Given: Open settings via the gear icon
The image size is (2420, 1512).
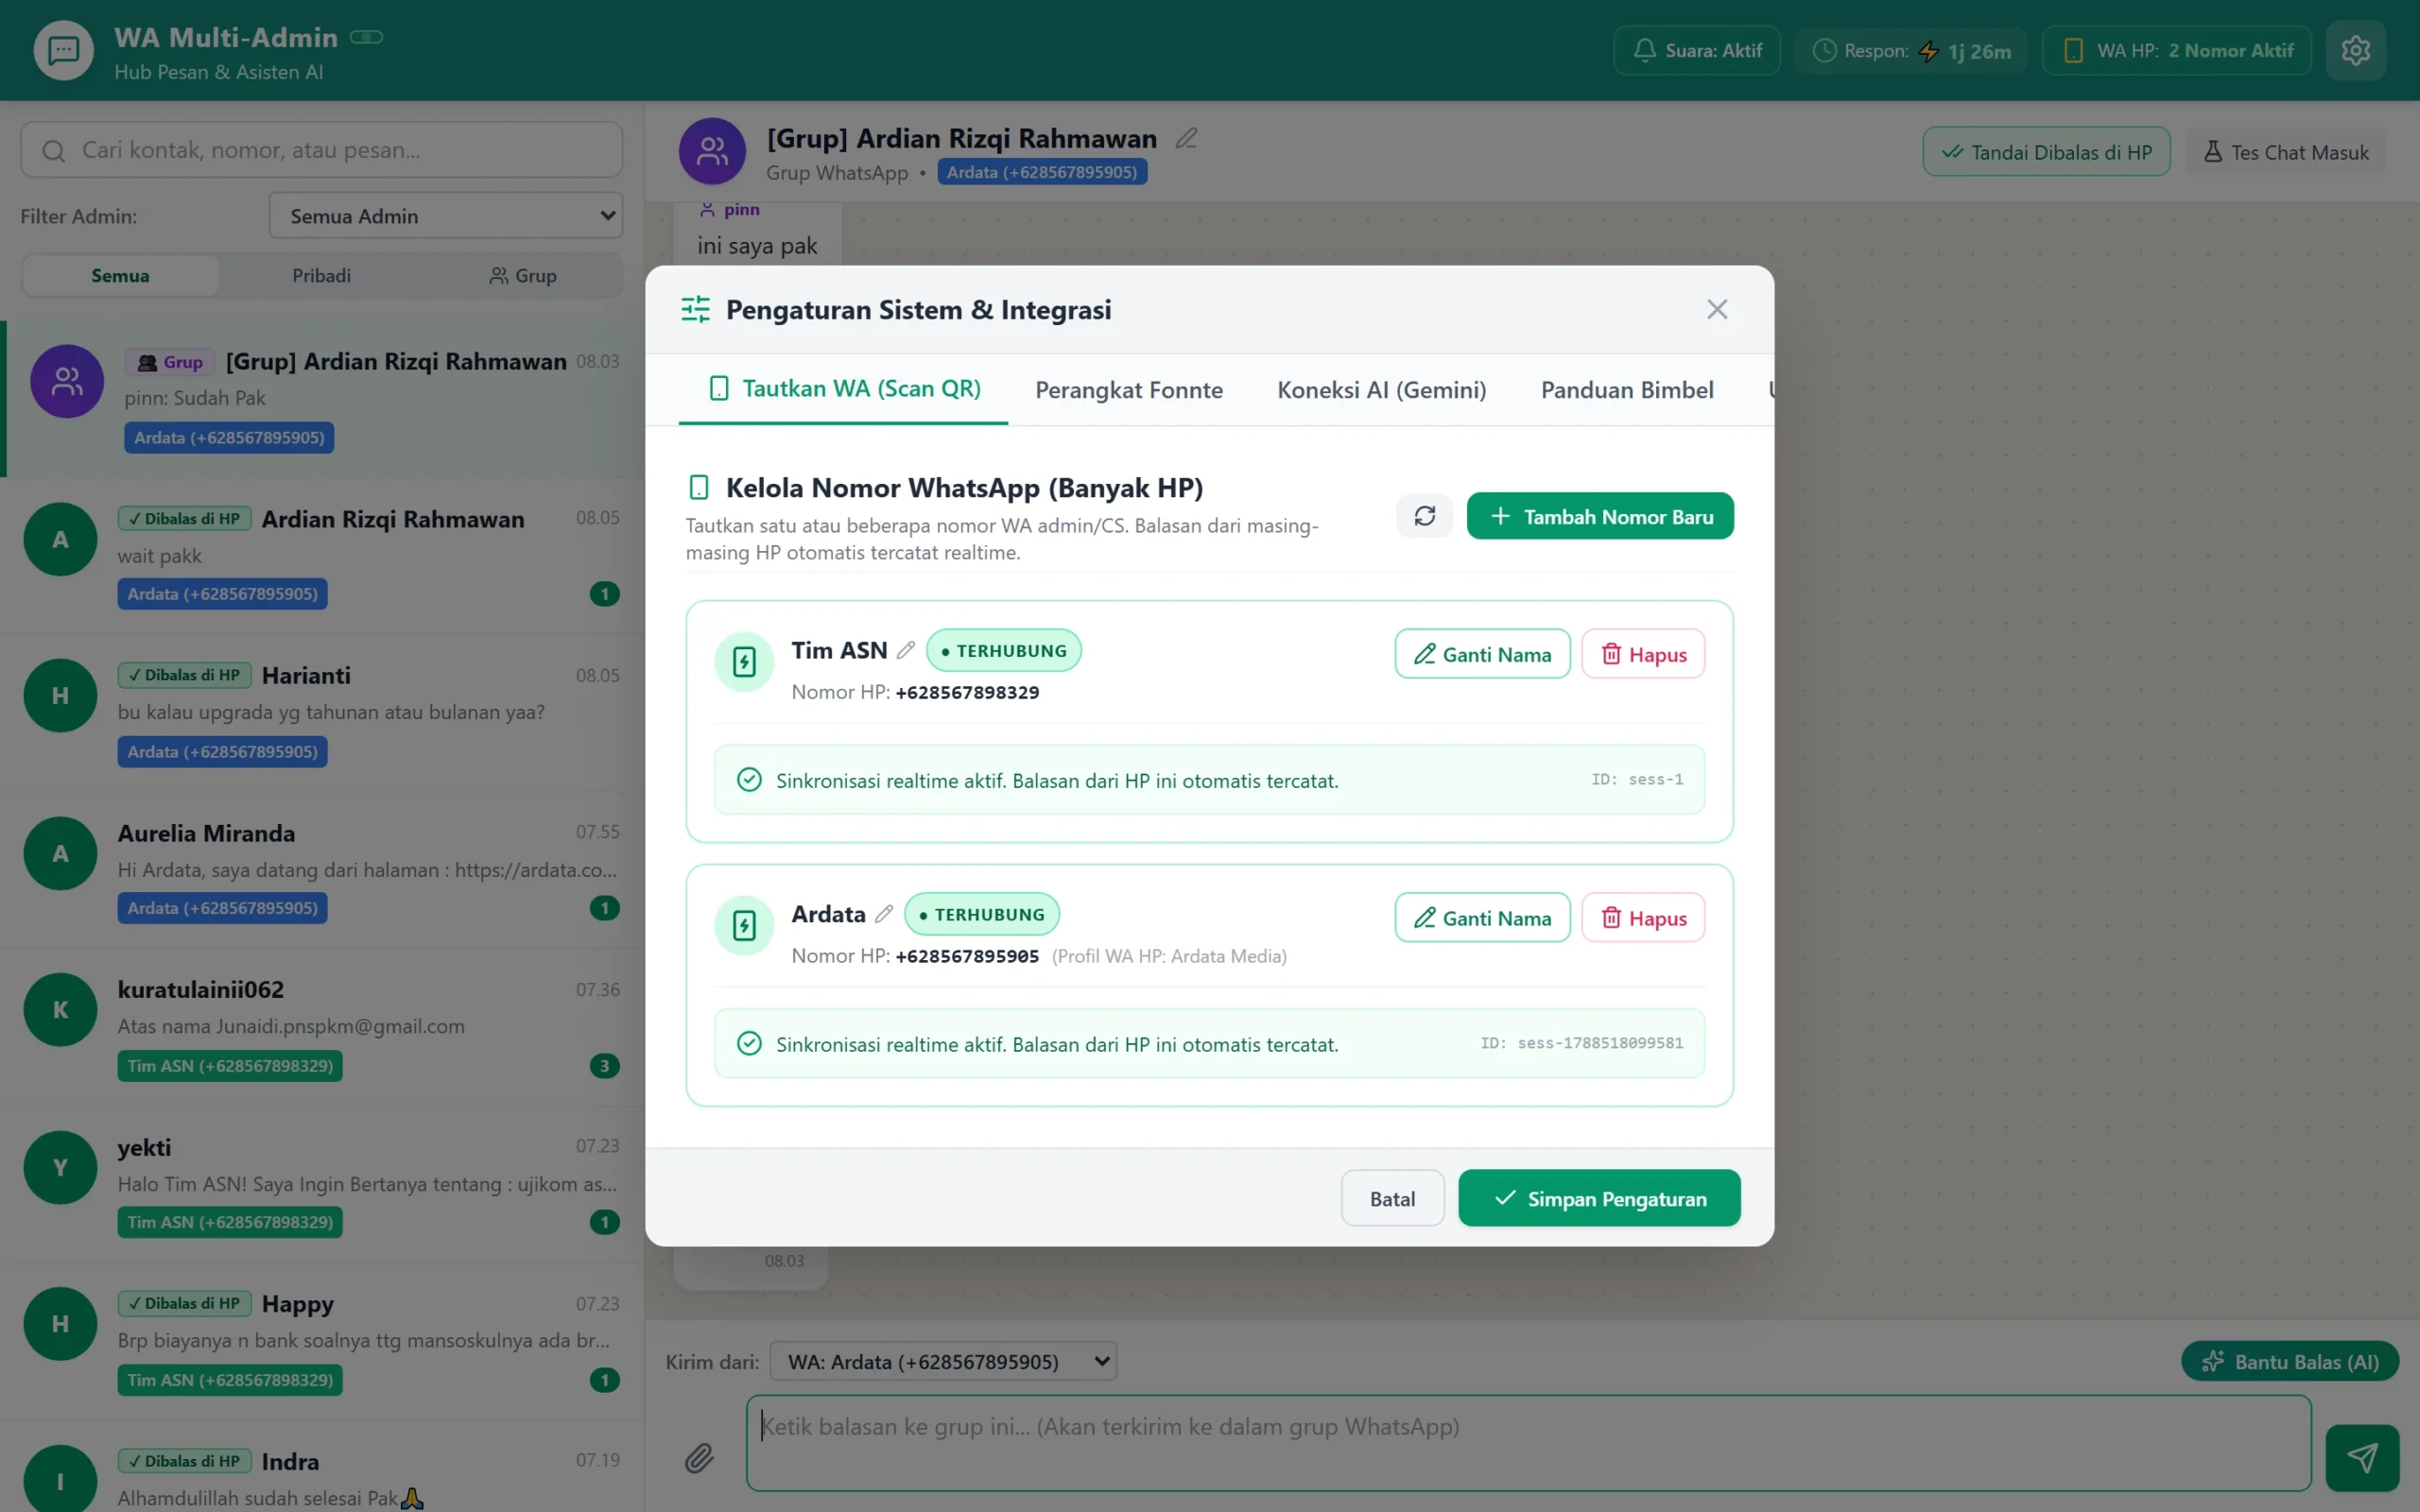Looking at the screenshot, I should (x=2355, y=50).
